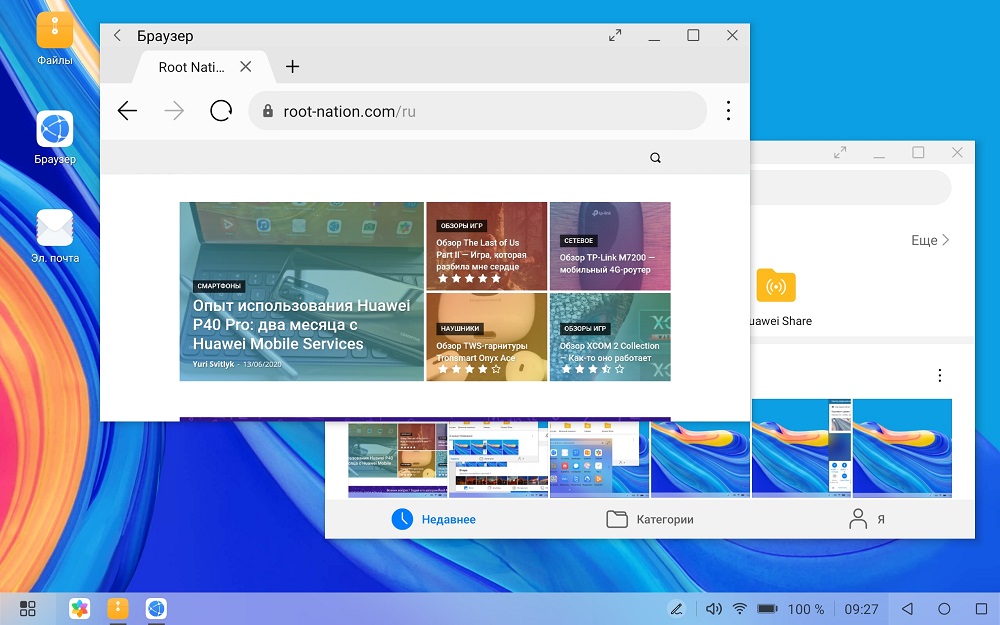Open the TP-Link M7200 review
The height and width of the screenshot is (625, 1000).
pyautogui.click(x=610, y=246)
